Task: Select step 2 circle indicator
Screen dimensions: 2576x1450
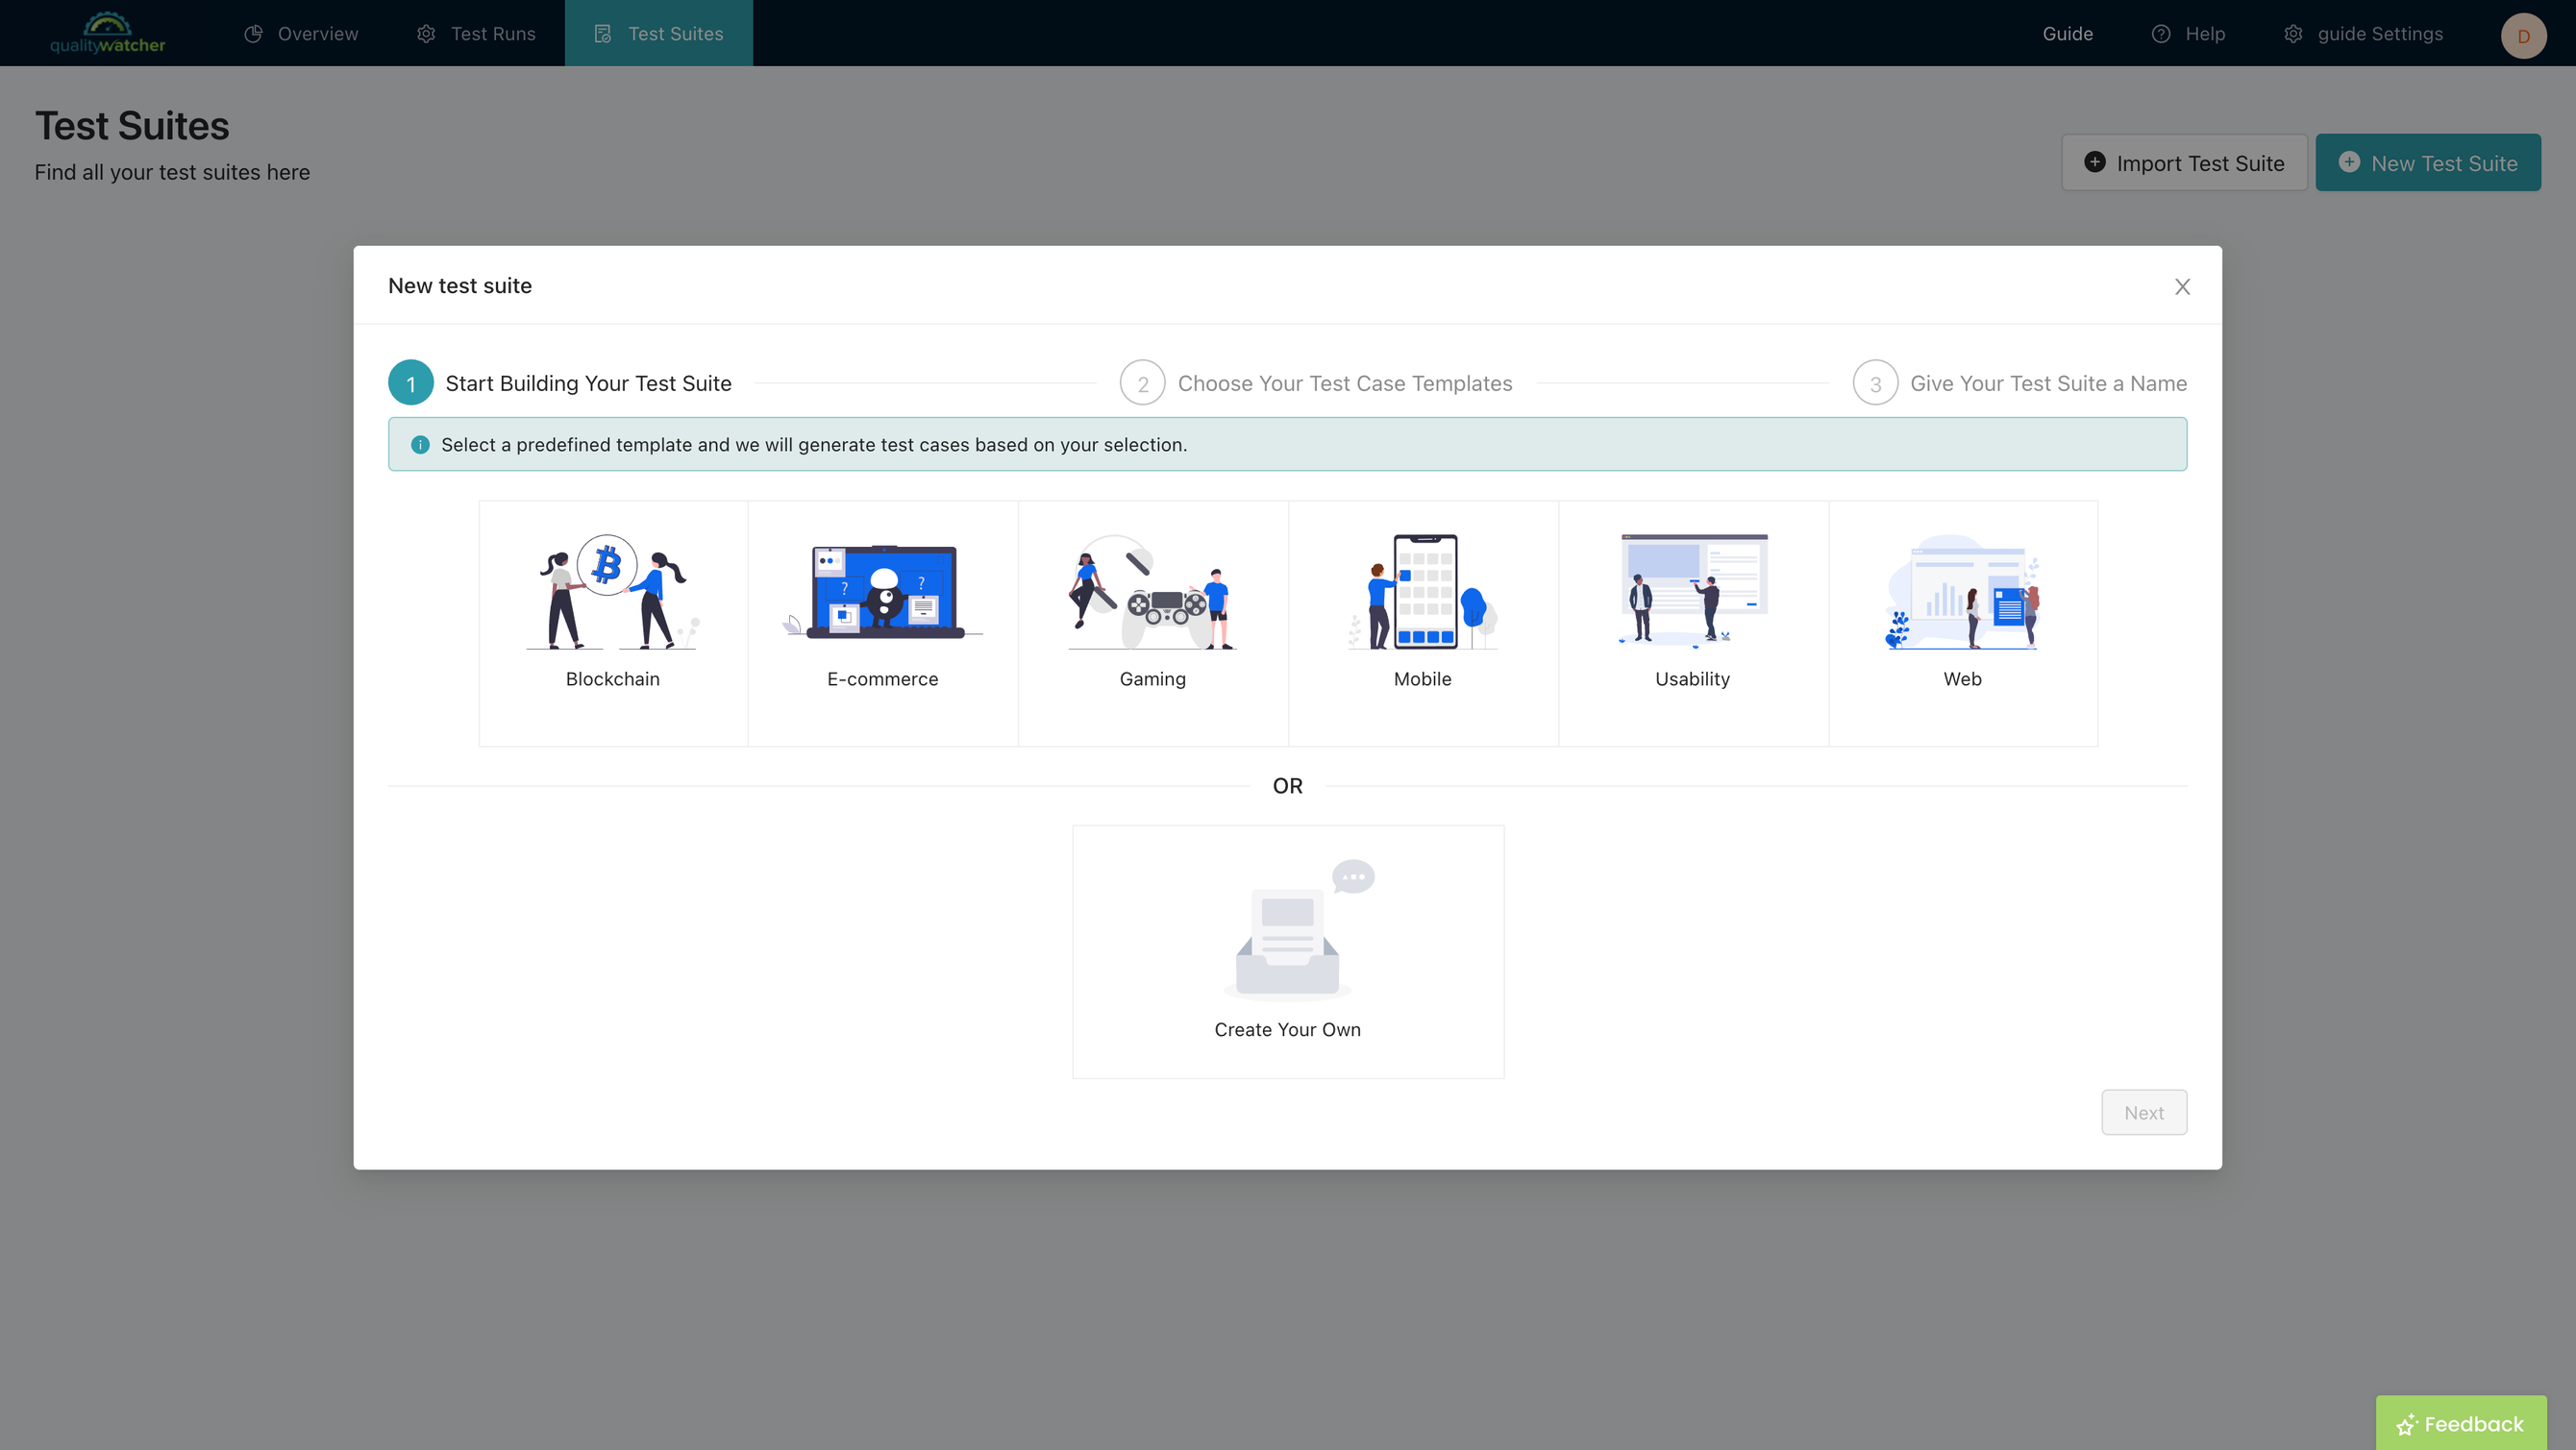Action: click(1142, 383)
